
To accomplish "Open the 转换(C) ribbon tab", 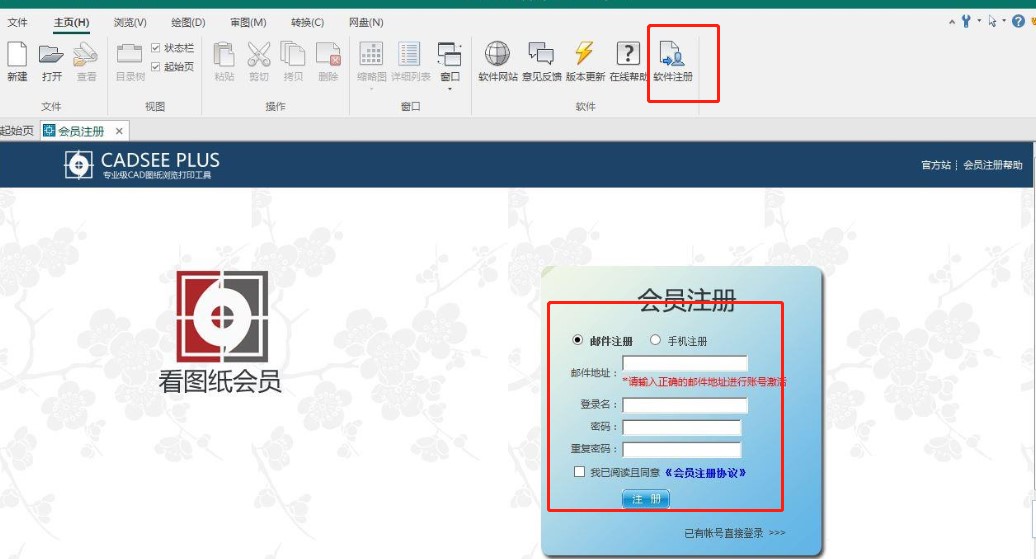I will pyautogui.click(x=307, y=22).
